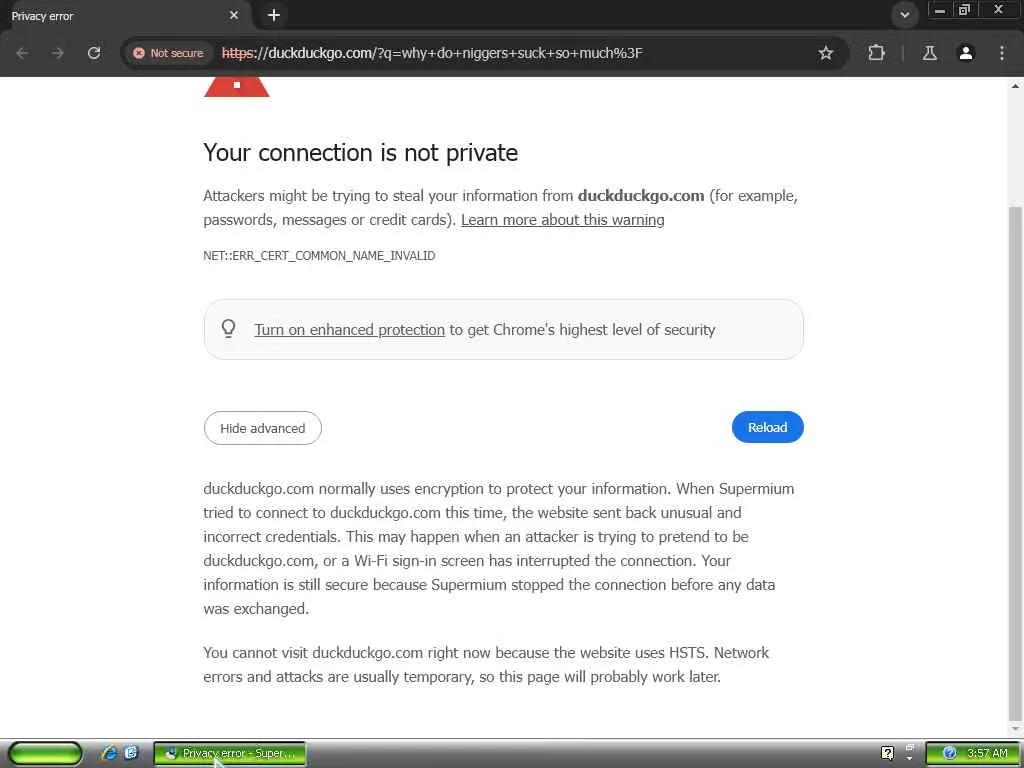
Task: Bookmark this page with the star icon
Action: click(826, 53)
